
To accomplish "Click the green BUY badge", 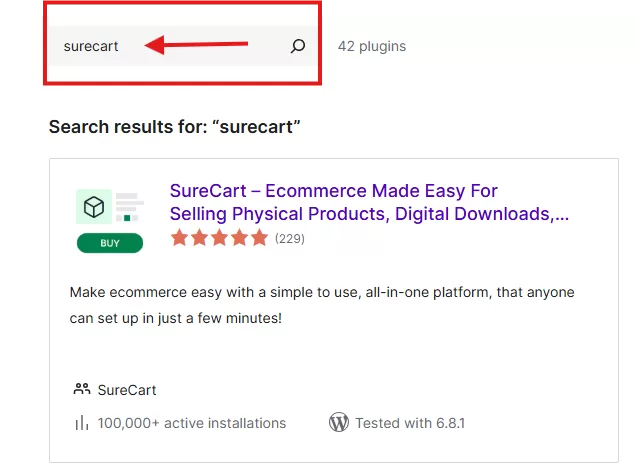I will pos(110,243).
